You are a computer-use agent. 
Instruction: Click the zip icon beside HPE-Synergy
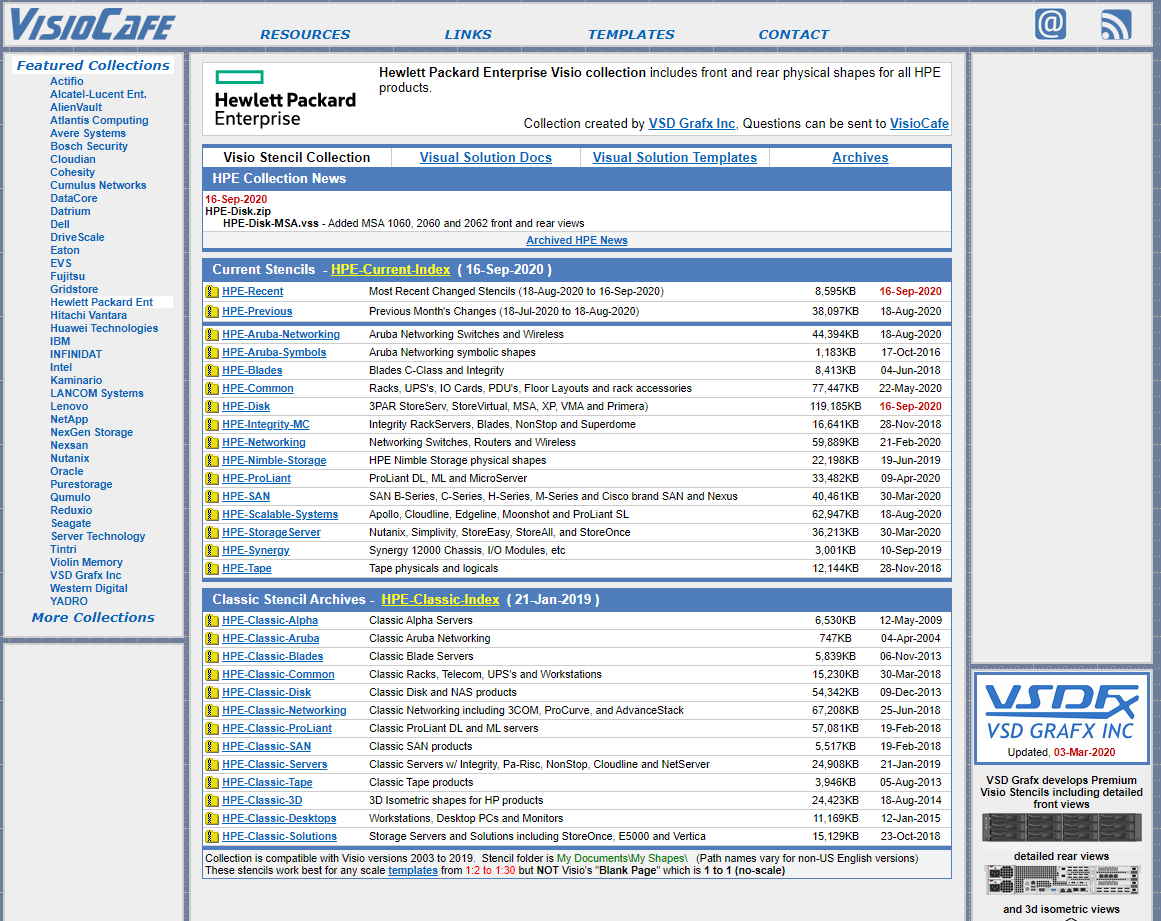[x=212, y=551]
